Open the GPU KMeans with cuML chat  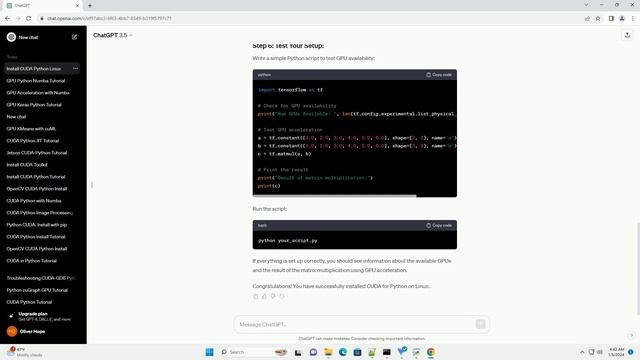click(x=31, y=129)
